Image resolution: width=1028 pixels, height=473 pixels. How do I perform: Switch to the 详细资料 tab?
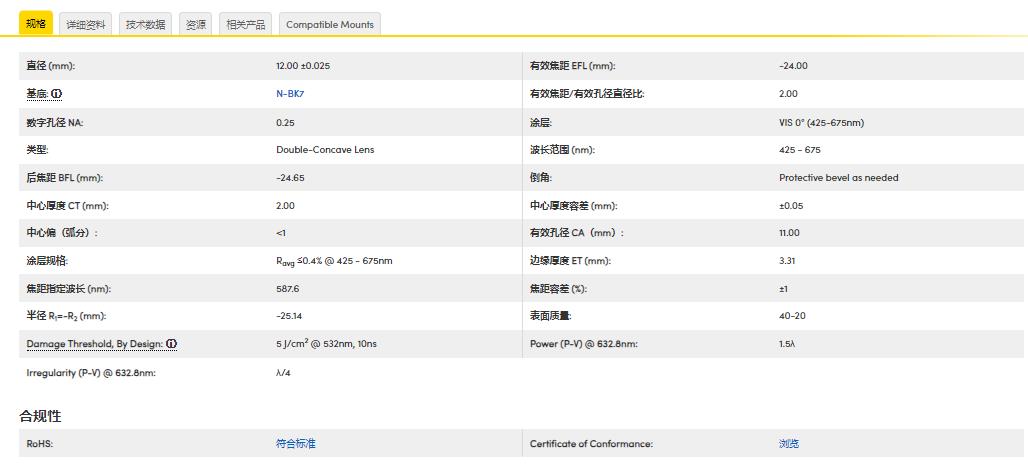pos(86,24)
